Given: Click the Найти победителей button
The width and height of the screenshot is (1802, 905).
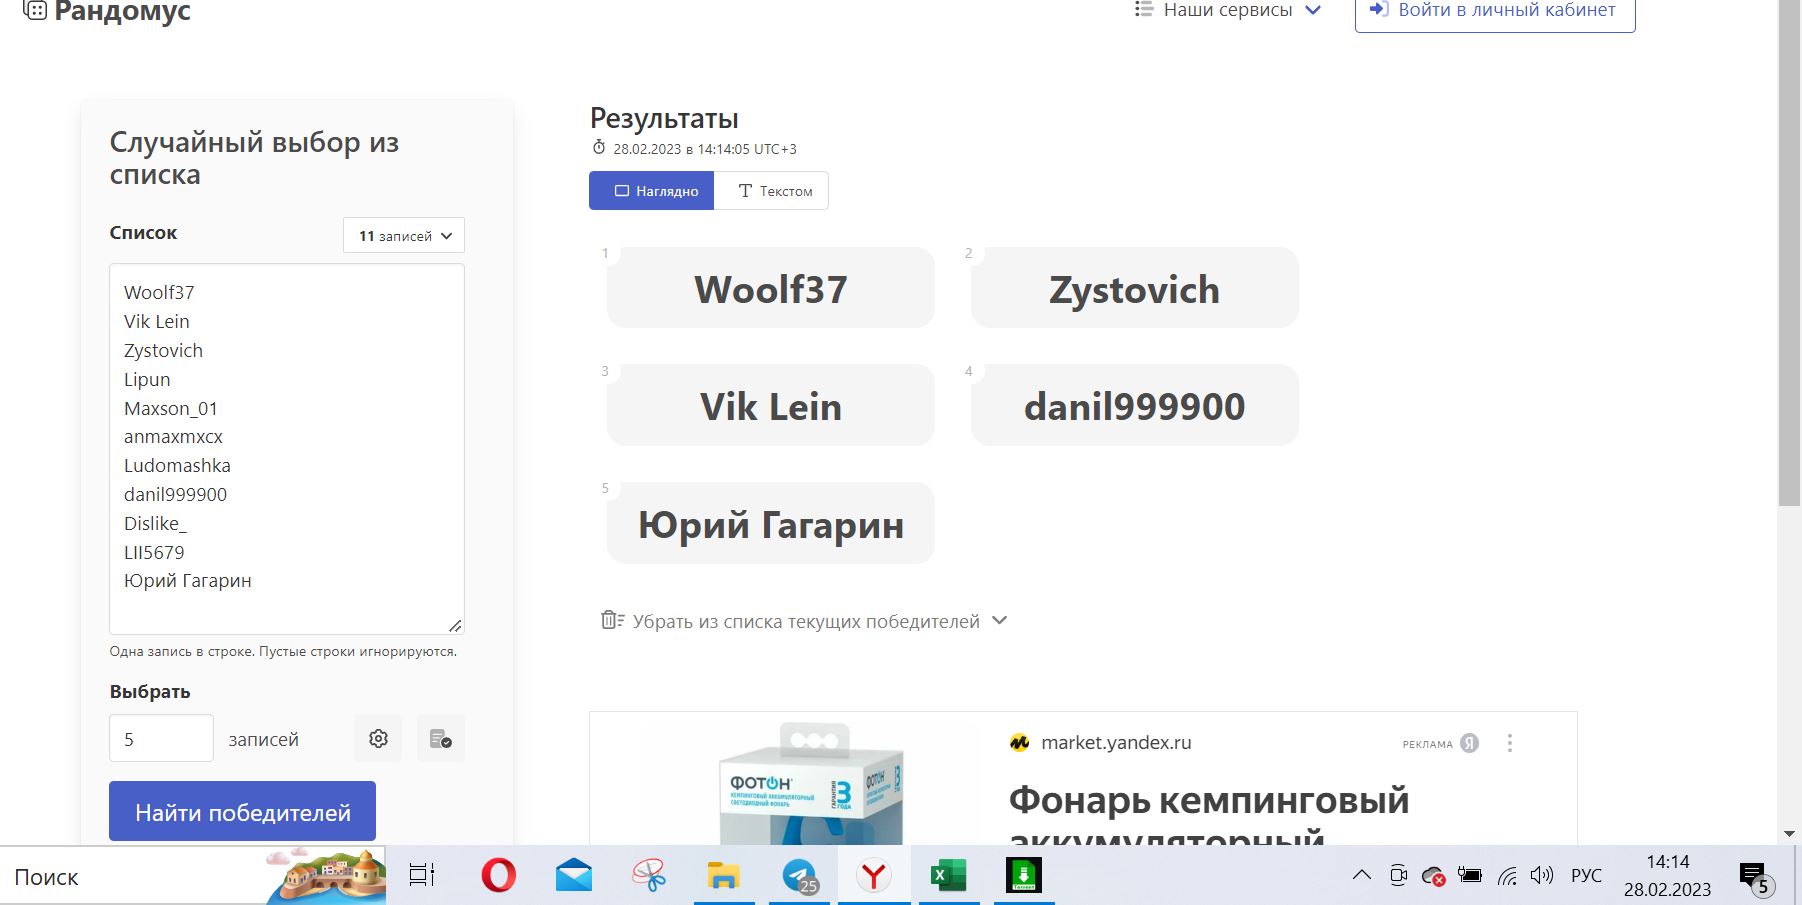Looking at the screenshot, I should coord(242,812).
